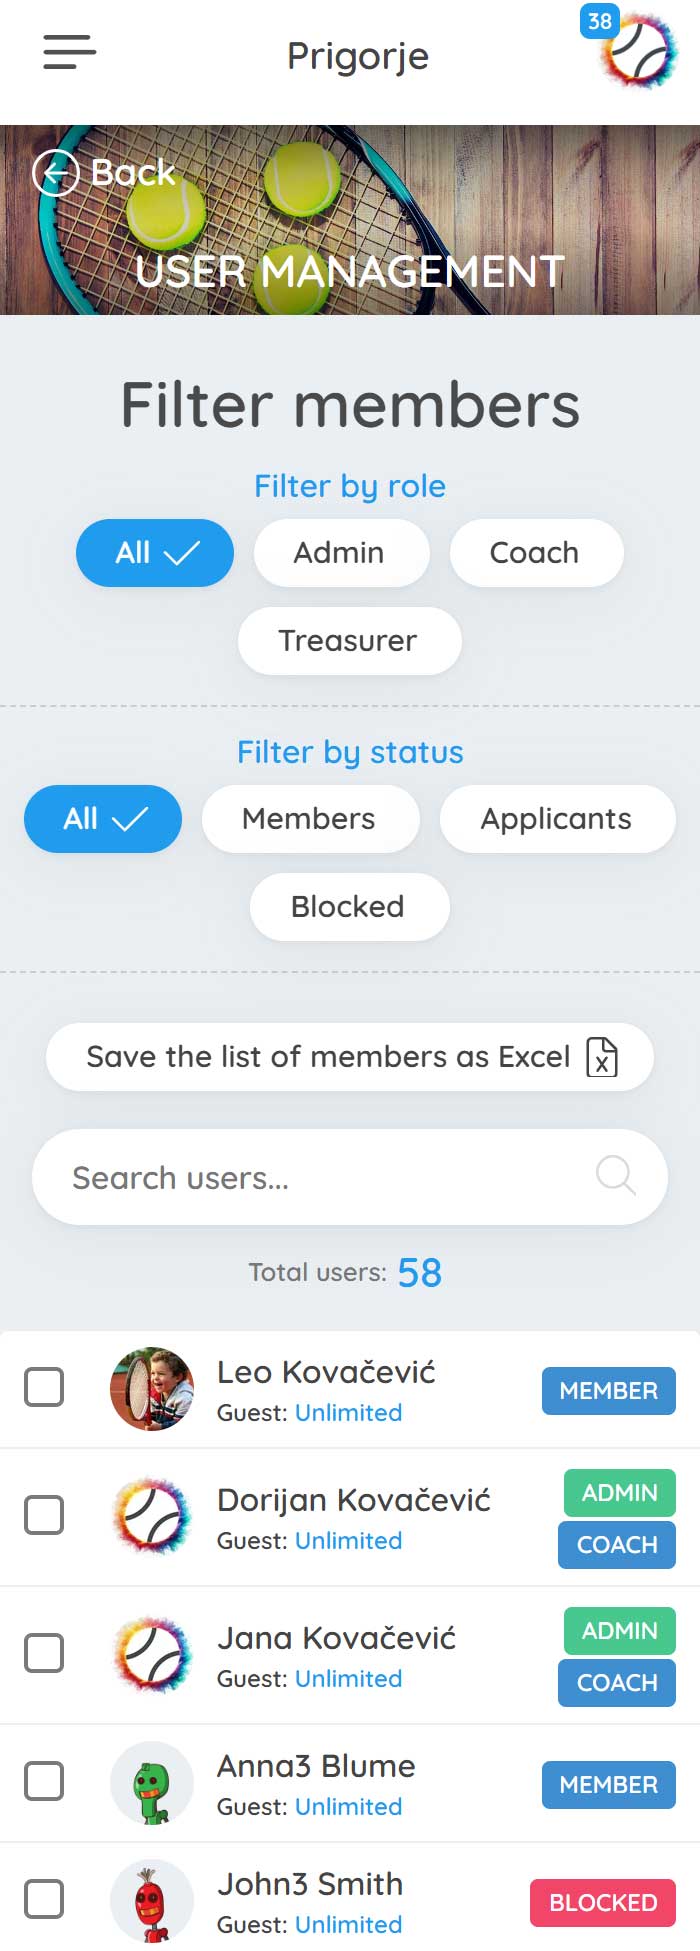Filter status by Applicants
The width and height of the screenshot is (700, 1951).
coord(557,819)
